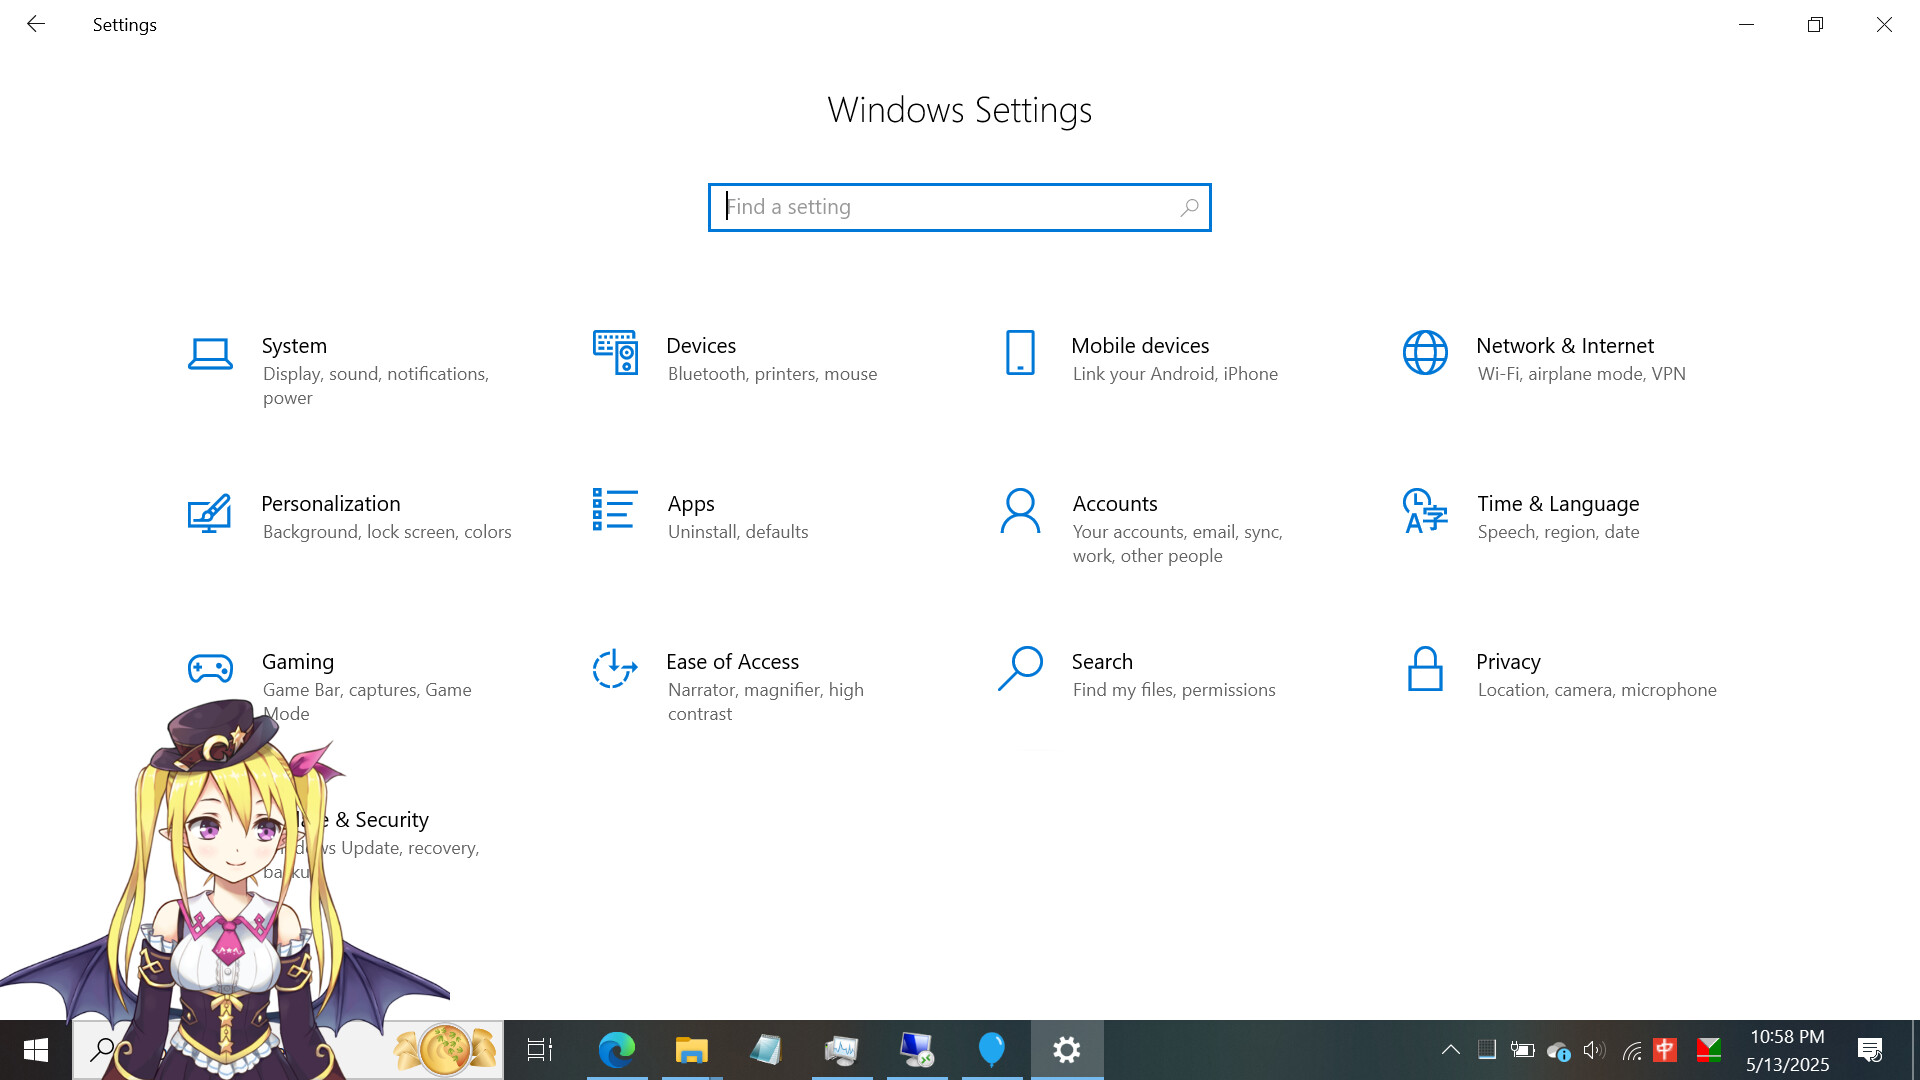Check battery status in the tray

[x=1522, y=1050]
